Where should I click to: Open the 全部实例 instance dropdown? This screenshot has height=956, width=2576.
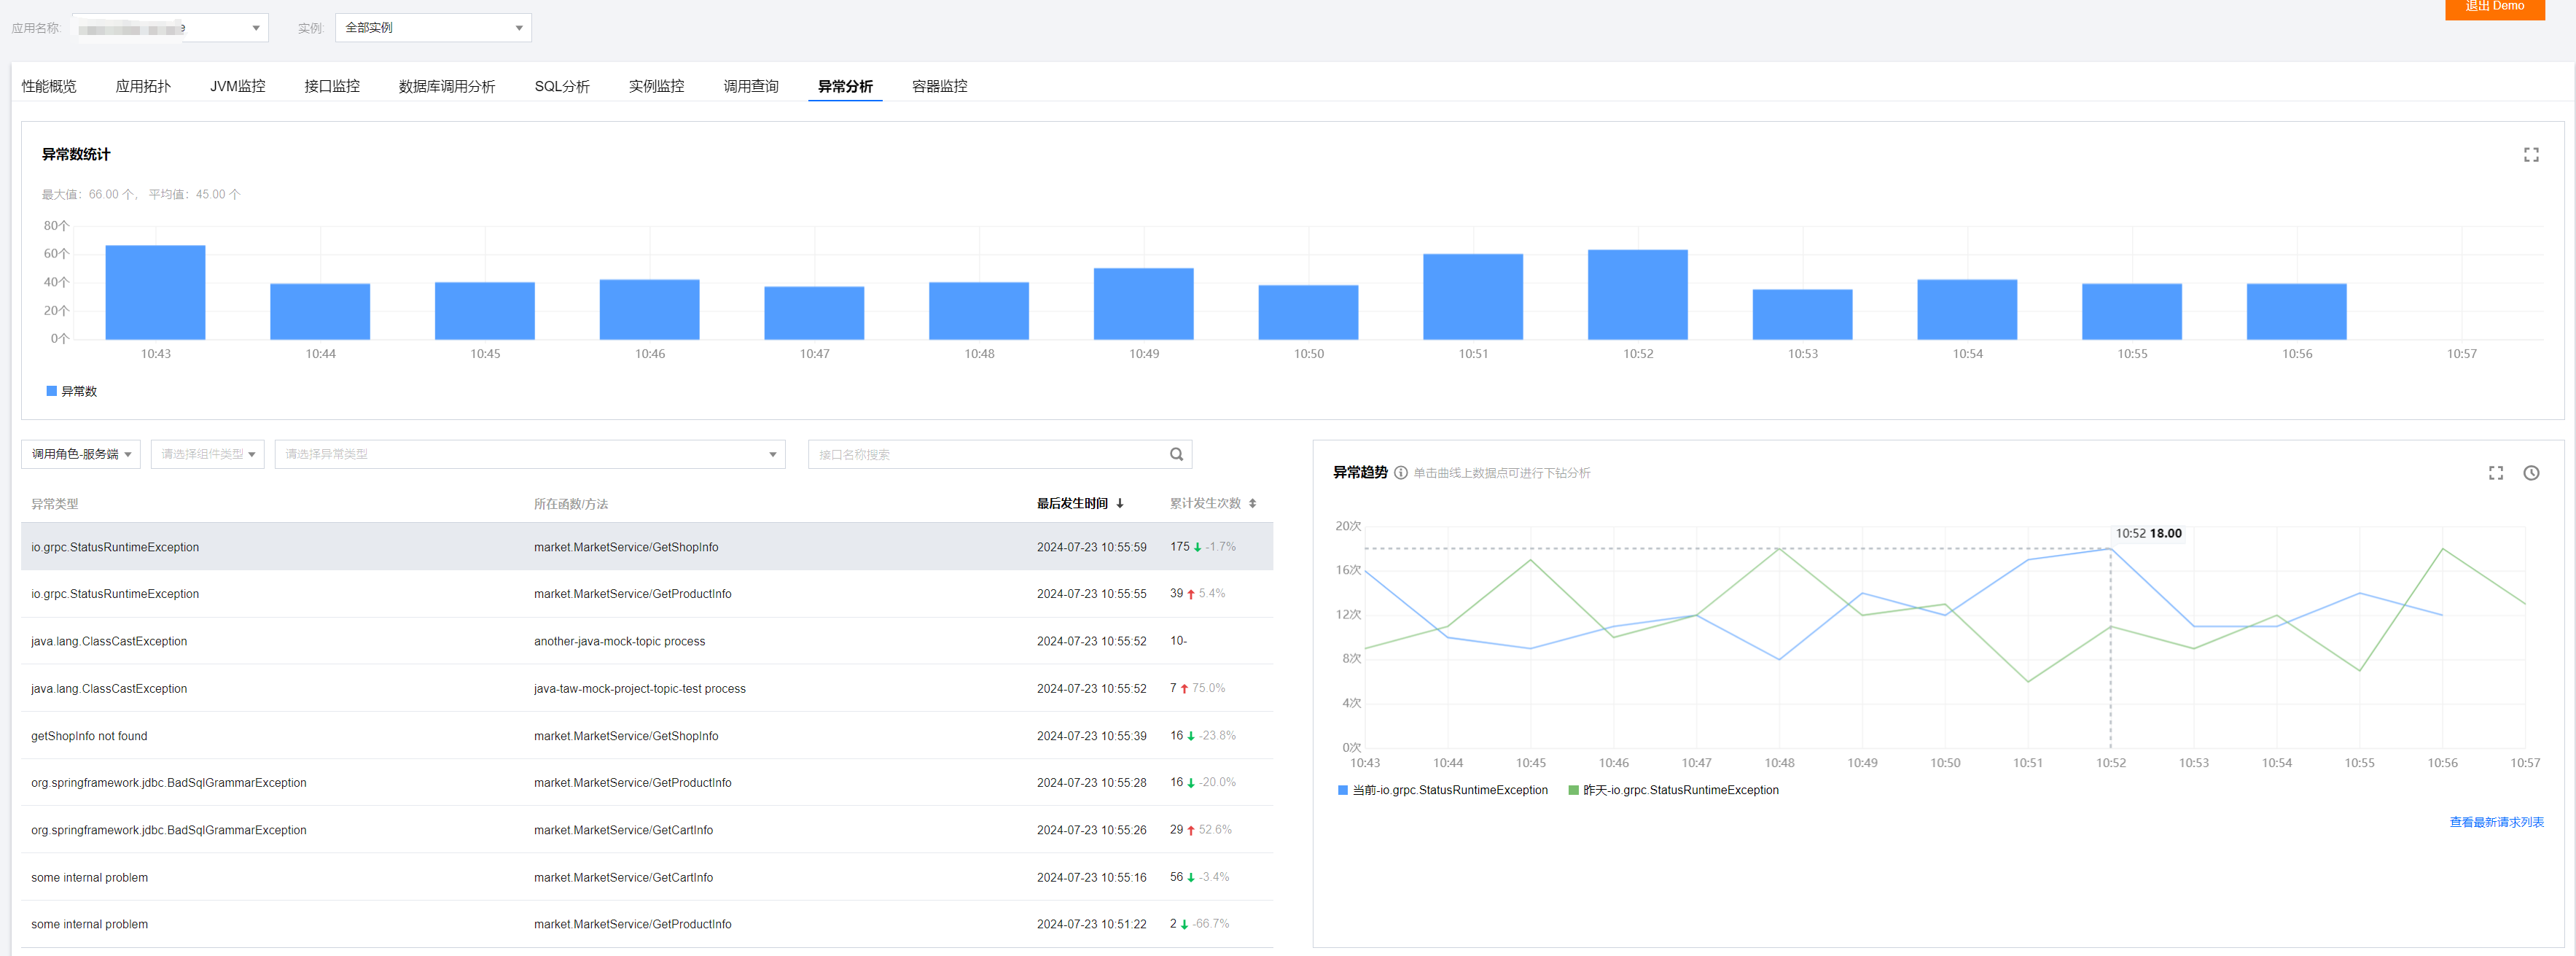(433, 28)
